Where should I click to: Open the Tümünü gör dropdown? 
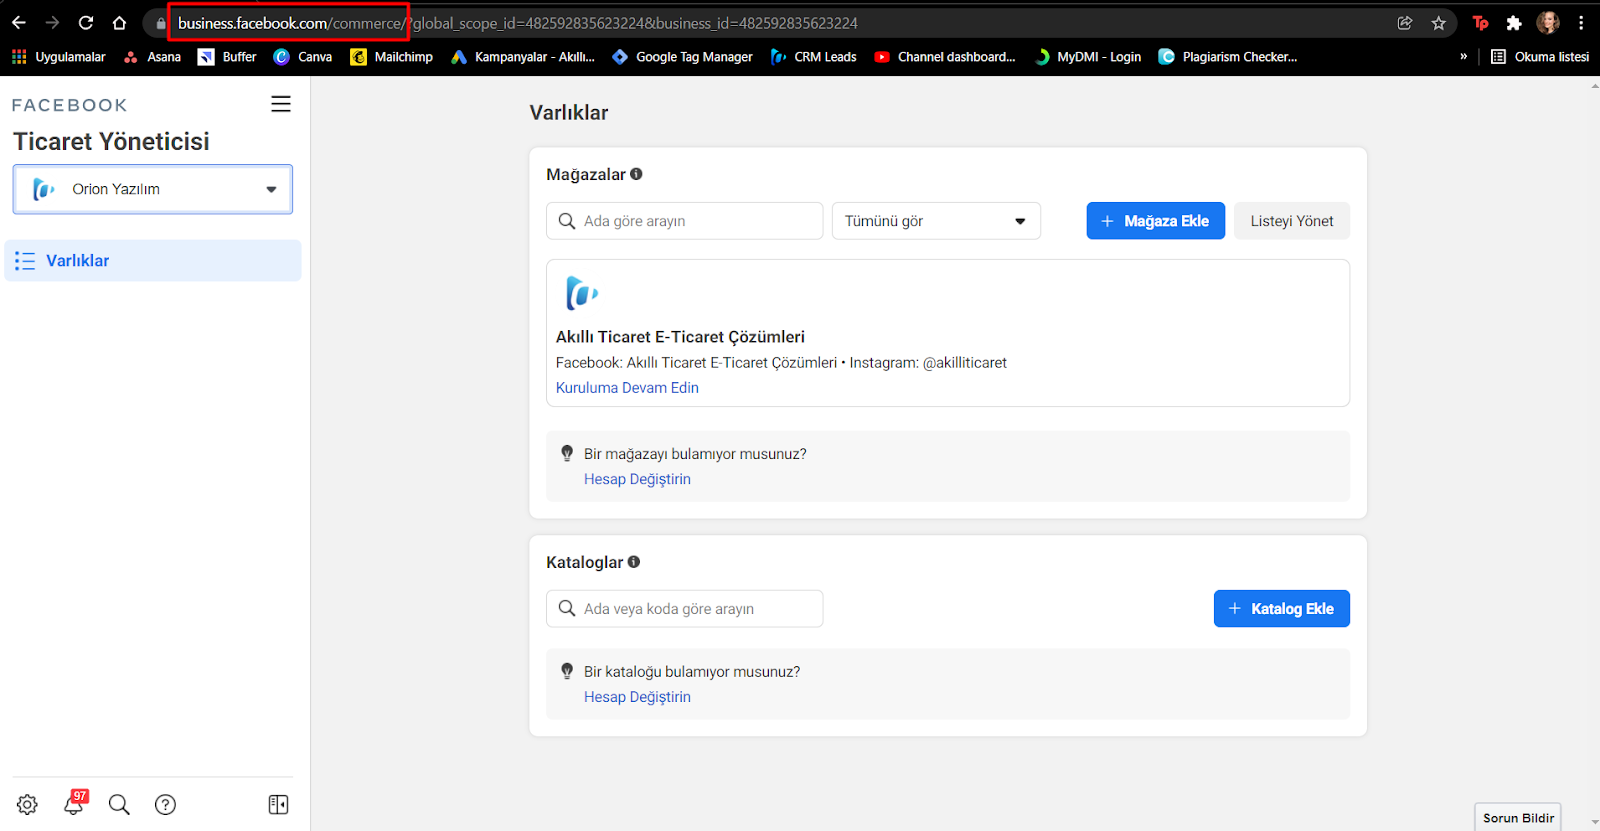coord(936,221)
